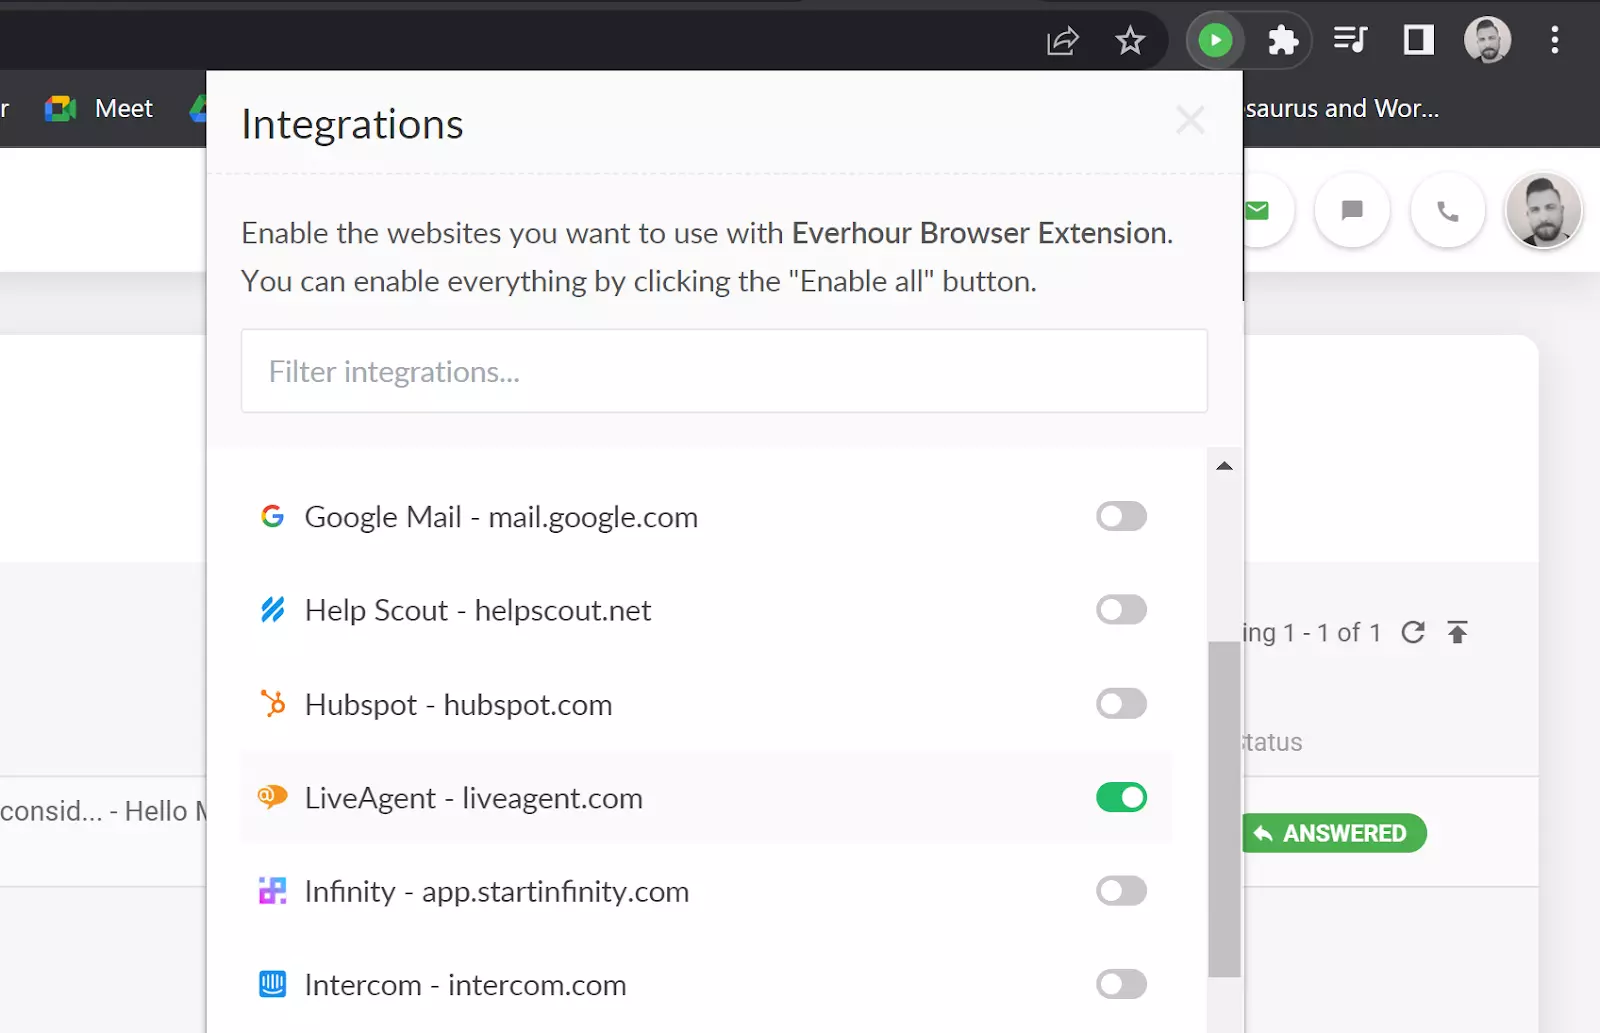Open the Chrome side panel icon

(1417, 40)
